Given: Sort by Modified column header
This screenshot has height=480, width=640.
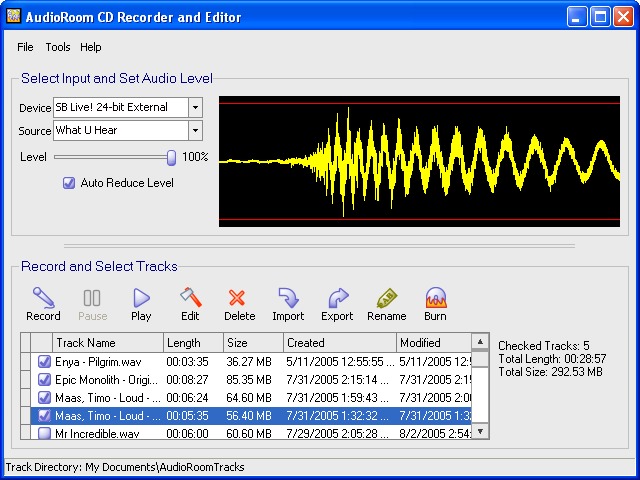Looking at the screenshot, I should tap(434, 343).
